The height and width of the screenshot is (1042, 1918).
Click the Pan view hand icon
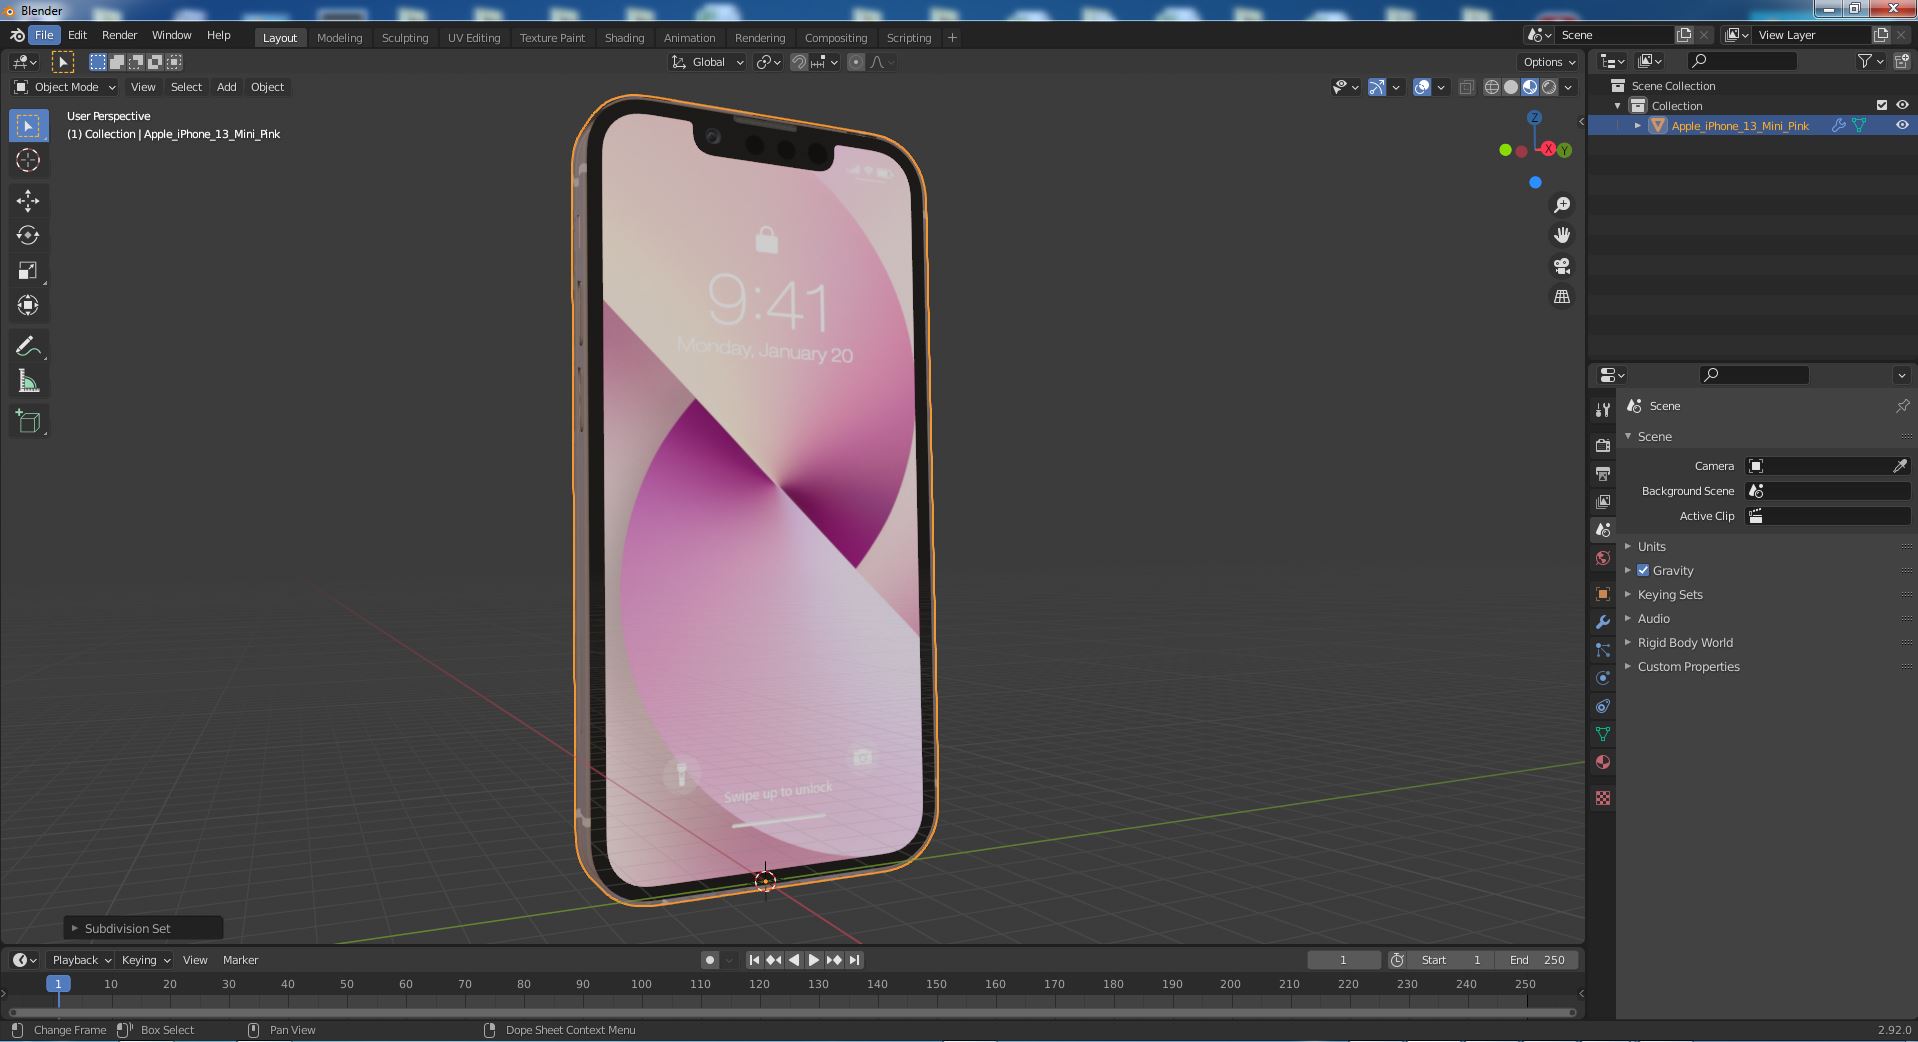[x=1561, y=235]
